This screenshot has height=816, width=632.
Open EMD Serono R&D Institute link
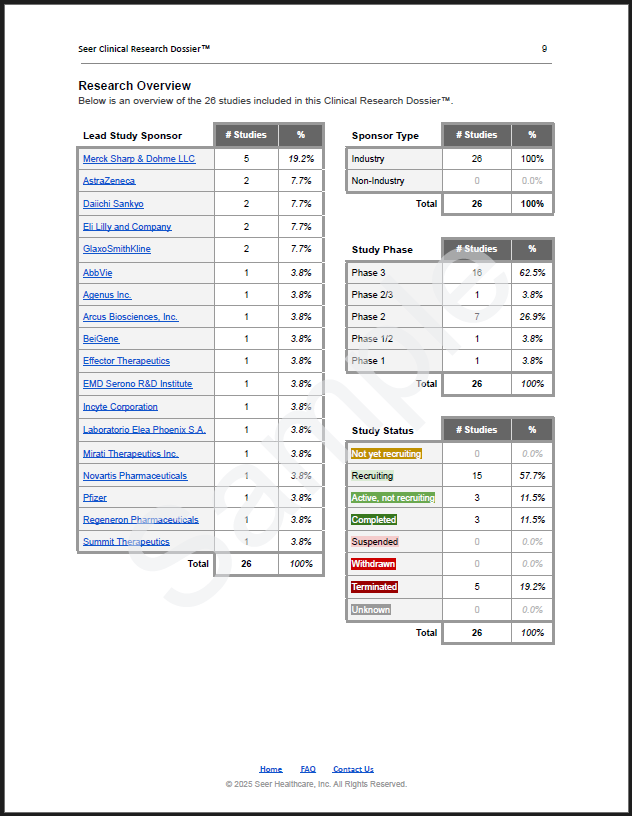point(137,384)
